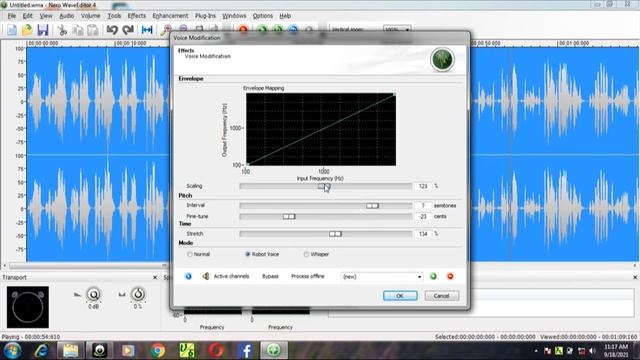Click the time Stretch slider handle
This screenshot has height=360, width=640.
point(336,234)
